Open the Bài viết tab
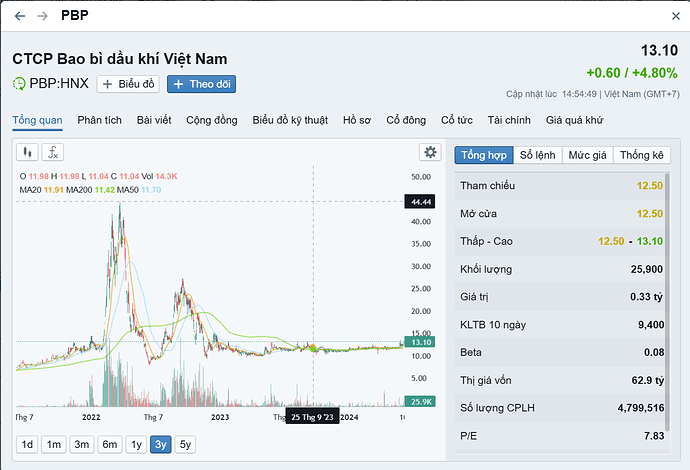The height and width of the screenshot is (470, 690). (x=154, y=120)
